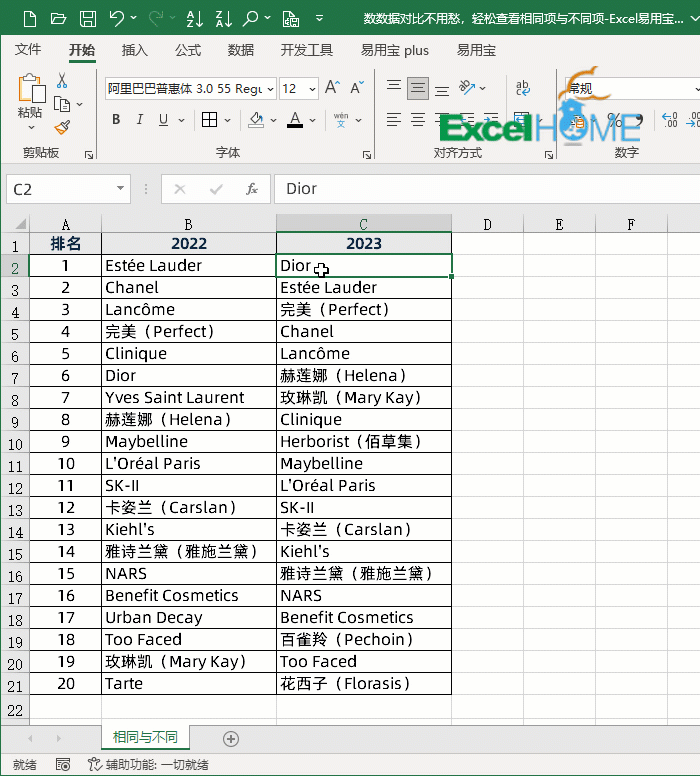Select the 相同与不同 sheet tab
Viewport: 700px width, 776px height.
tap(145, 737)
